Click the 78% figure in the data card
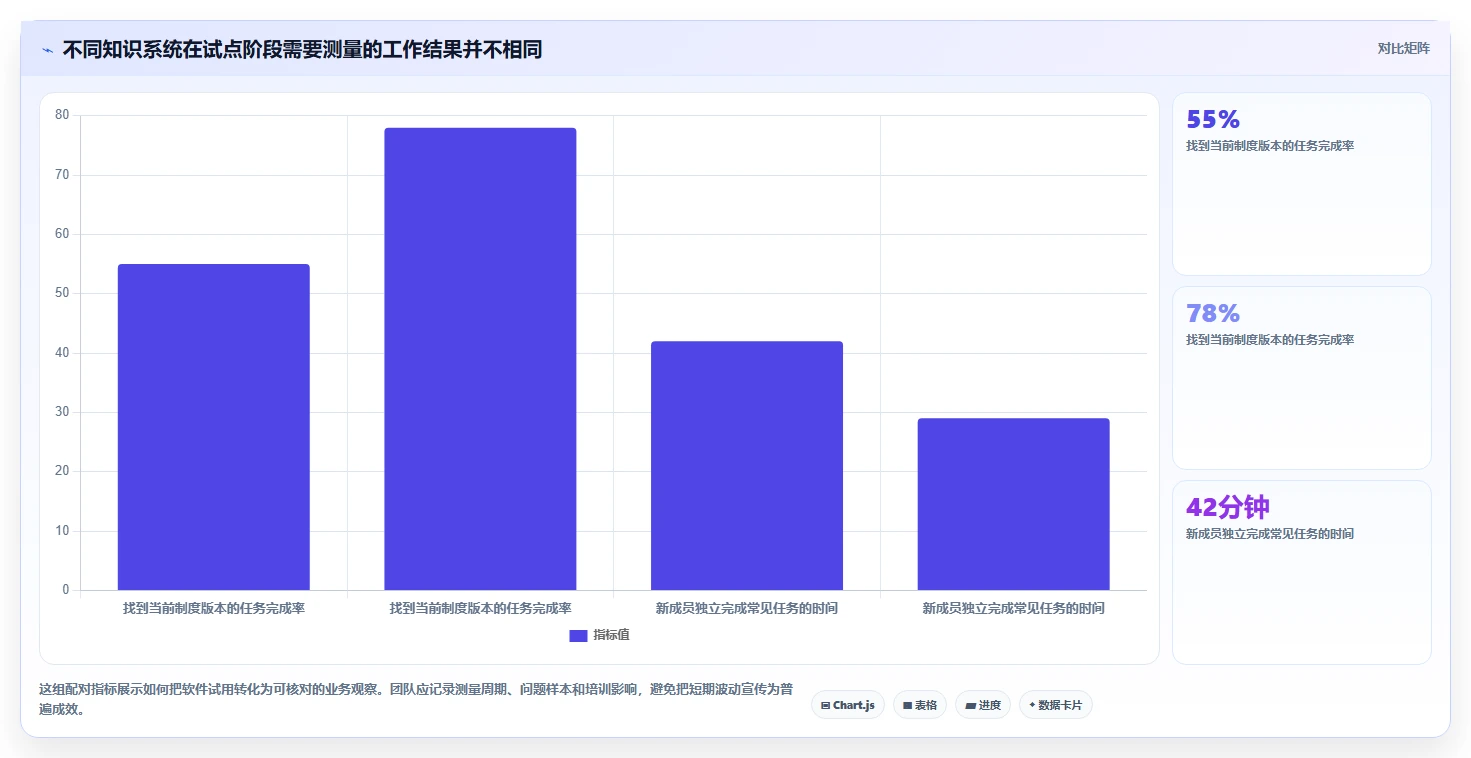1471x758 pixels. pos(1213,314)
